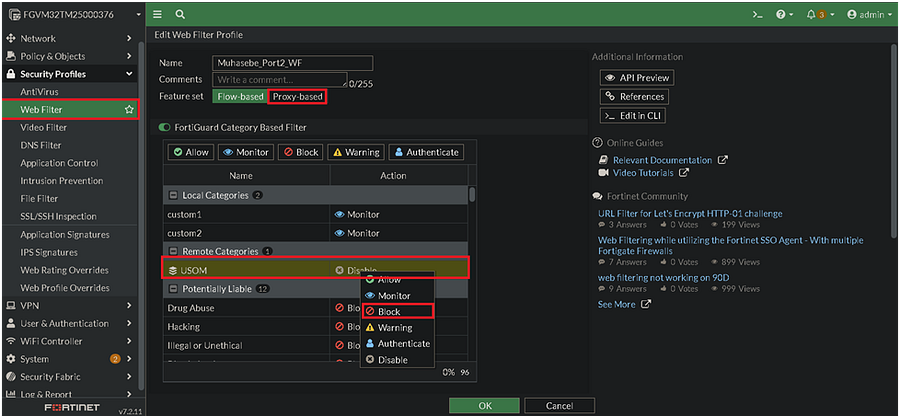This screenshot has width=900, height=418.
Task: Expand the Policy & Objects menu
Action: point(69,56)
